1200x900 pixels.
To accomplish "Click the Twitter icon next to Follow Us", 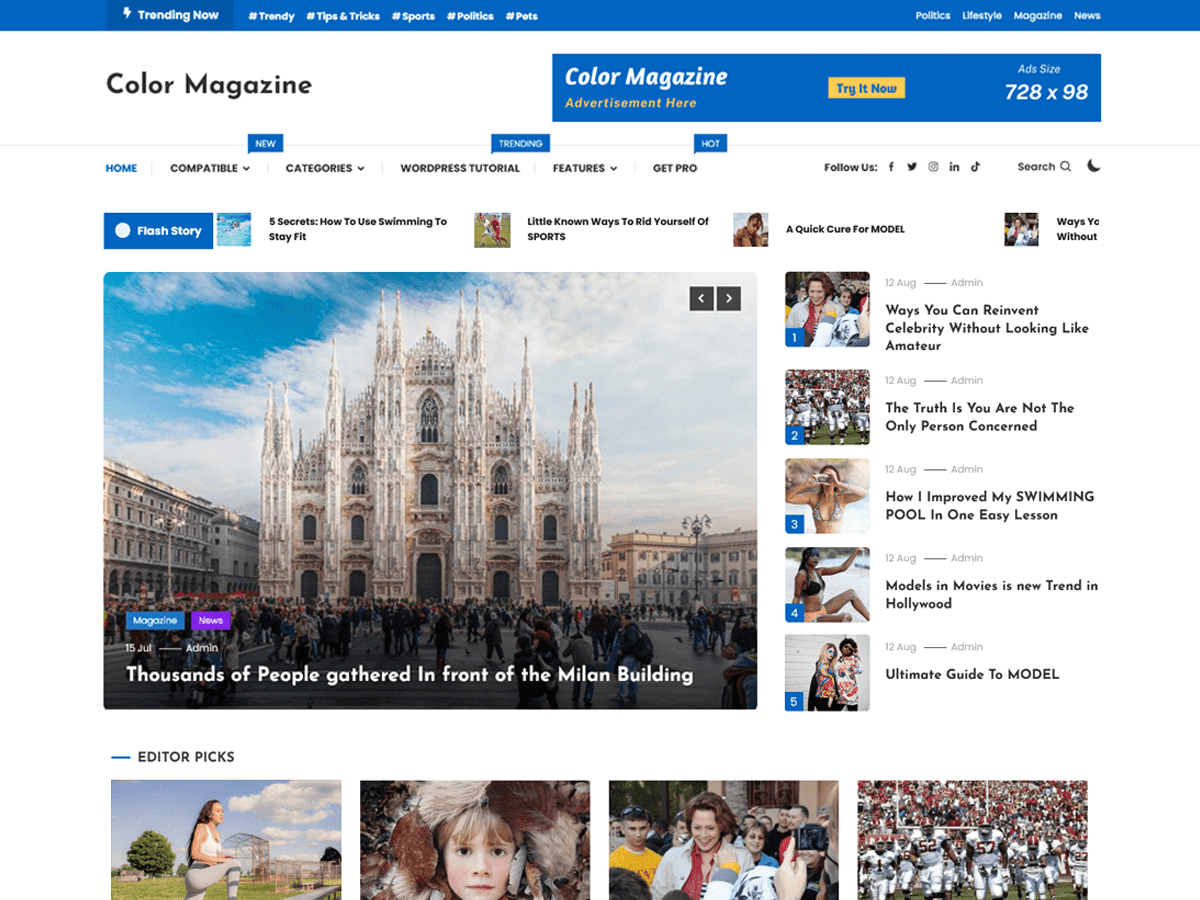I will coord(912,167).
